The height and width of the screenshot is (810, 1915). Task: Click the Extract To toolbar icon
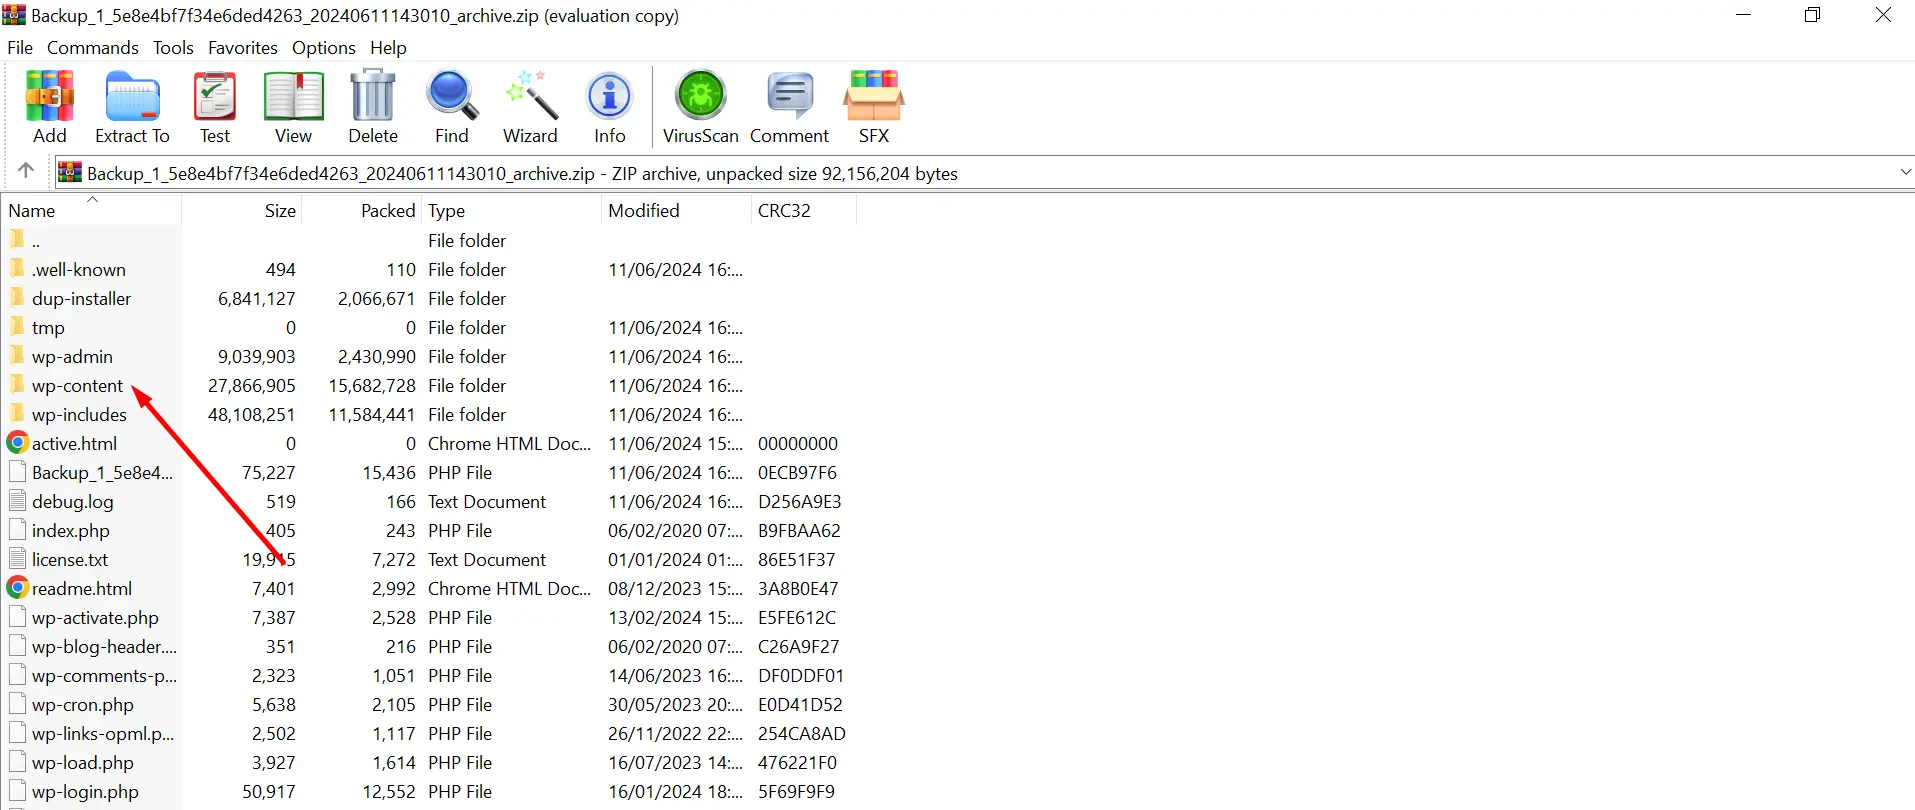[x=132, y=106]
